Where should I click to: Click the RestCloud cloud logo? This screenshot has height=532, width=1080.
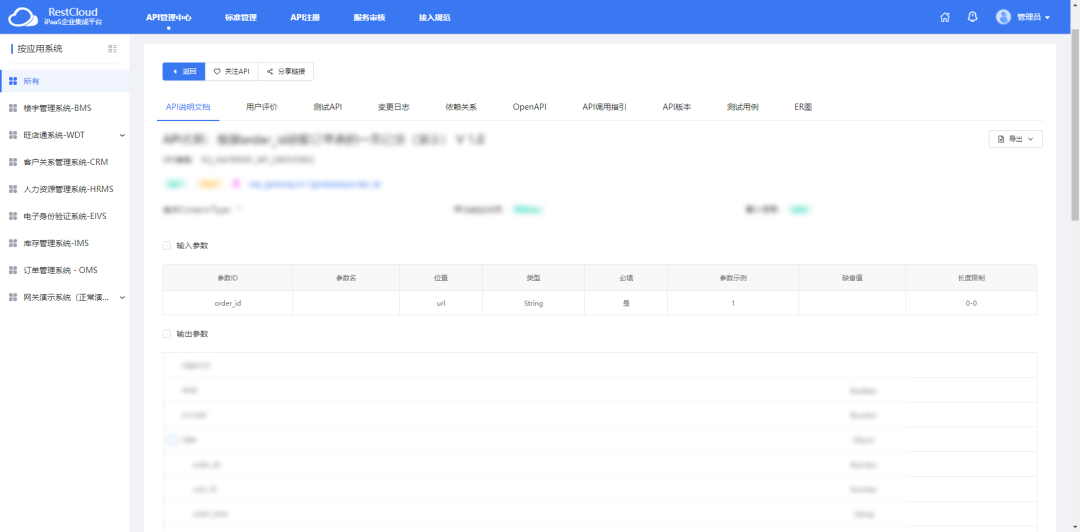point(21,17)
